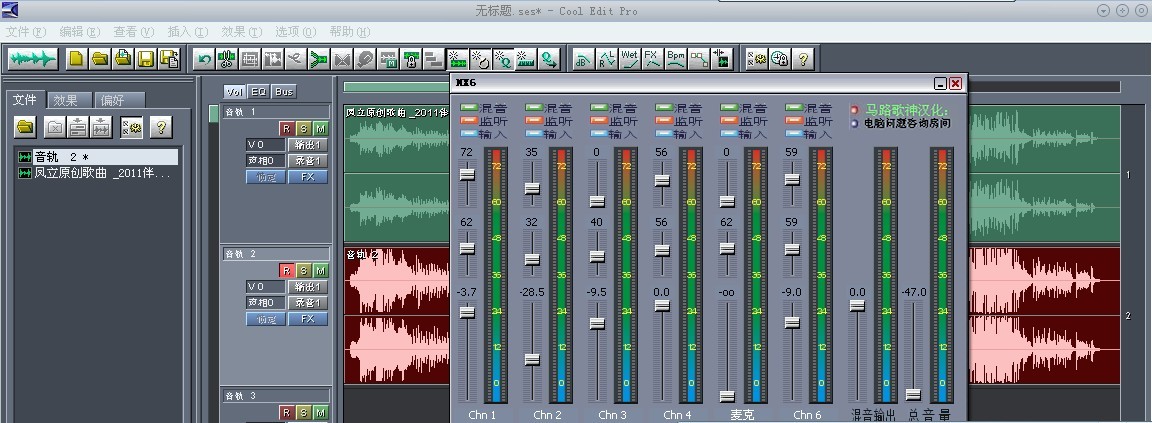Click the FX button on track 1

(307, 177)
